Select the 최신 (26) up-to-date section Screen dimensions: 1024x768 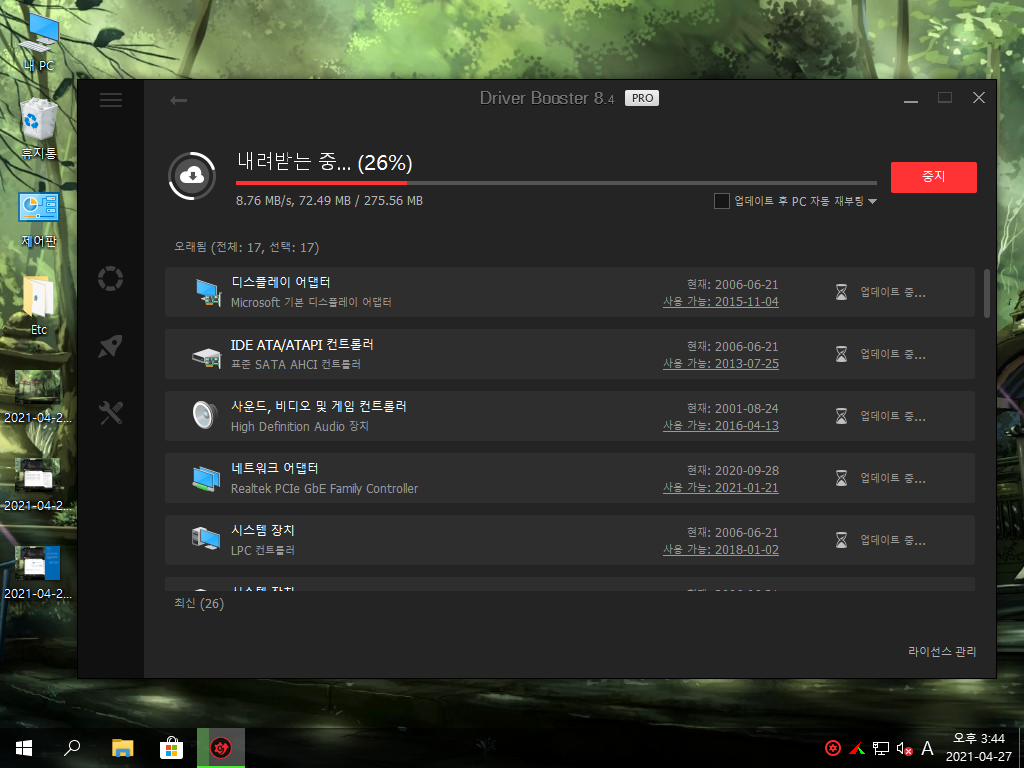pos(199,603)
